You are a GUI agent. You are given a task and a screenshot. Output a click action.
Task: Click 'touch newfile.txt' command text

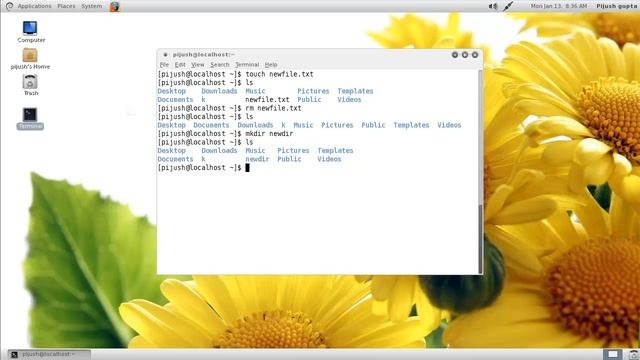(x=279, y=74)
